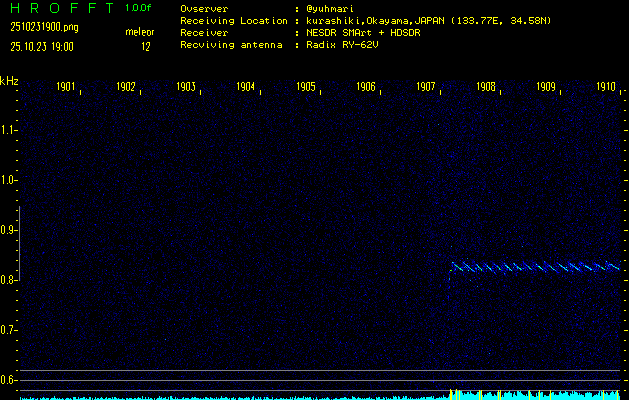Click the 1907 time axis marker

[x=426, y=87]
